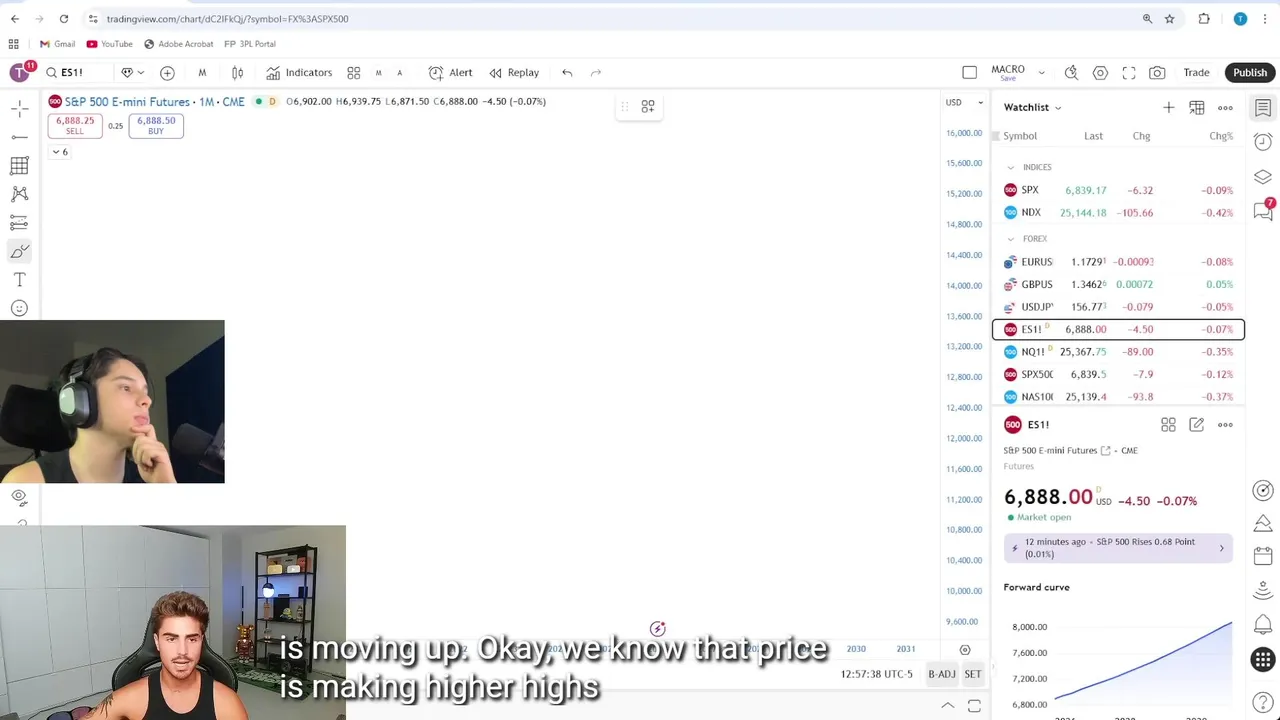Screen dimensions: 1280x720
Task: Open the economic calendar panel
Action: 1263,556
